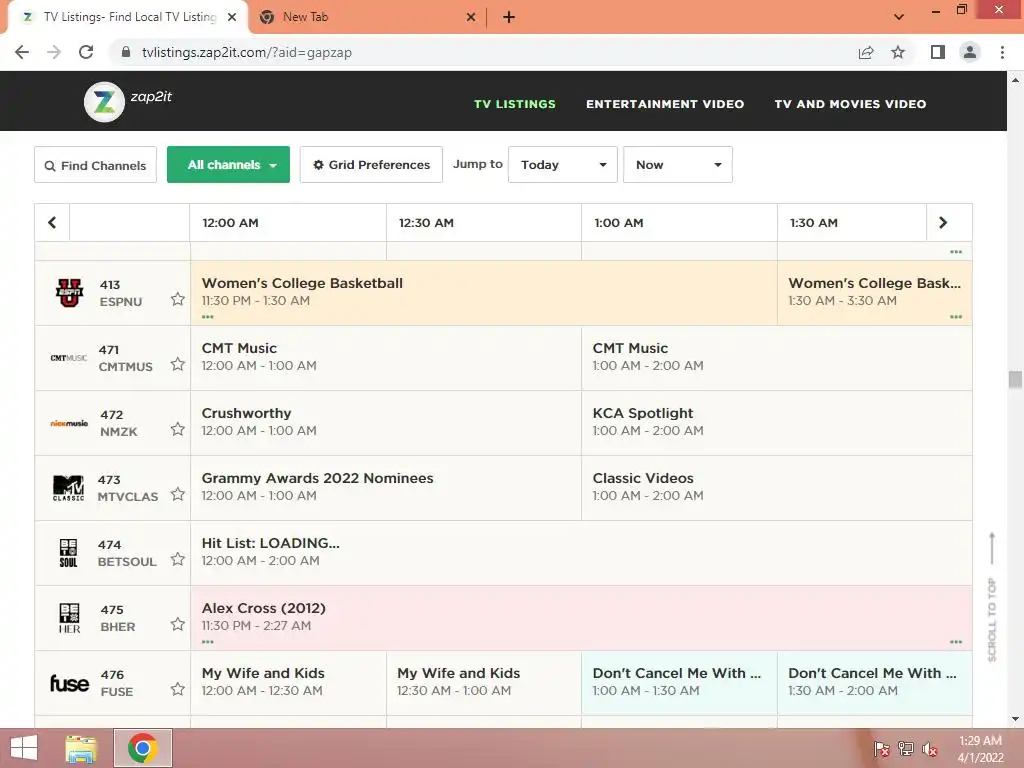This screenshot has height=768, width=1024.
Task: Go back with browser back arrow
Action: (x=22, y=52)
